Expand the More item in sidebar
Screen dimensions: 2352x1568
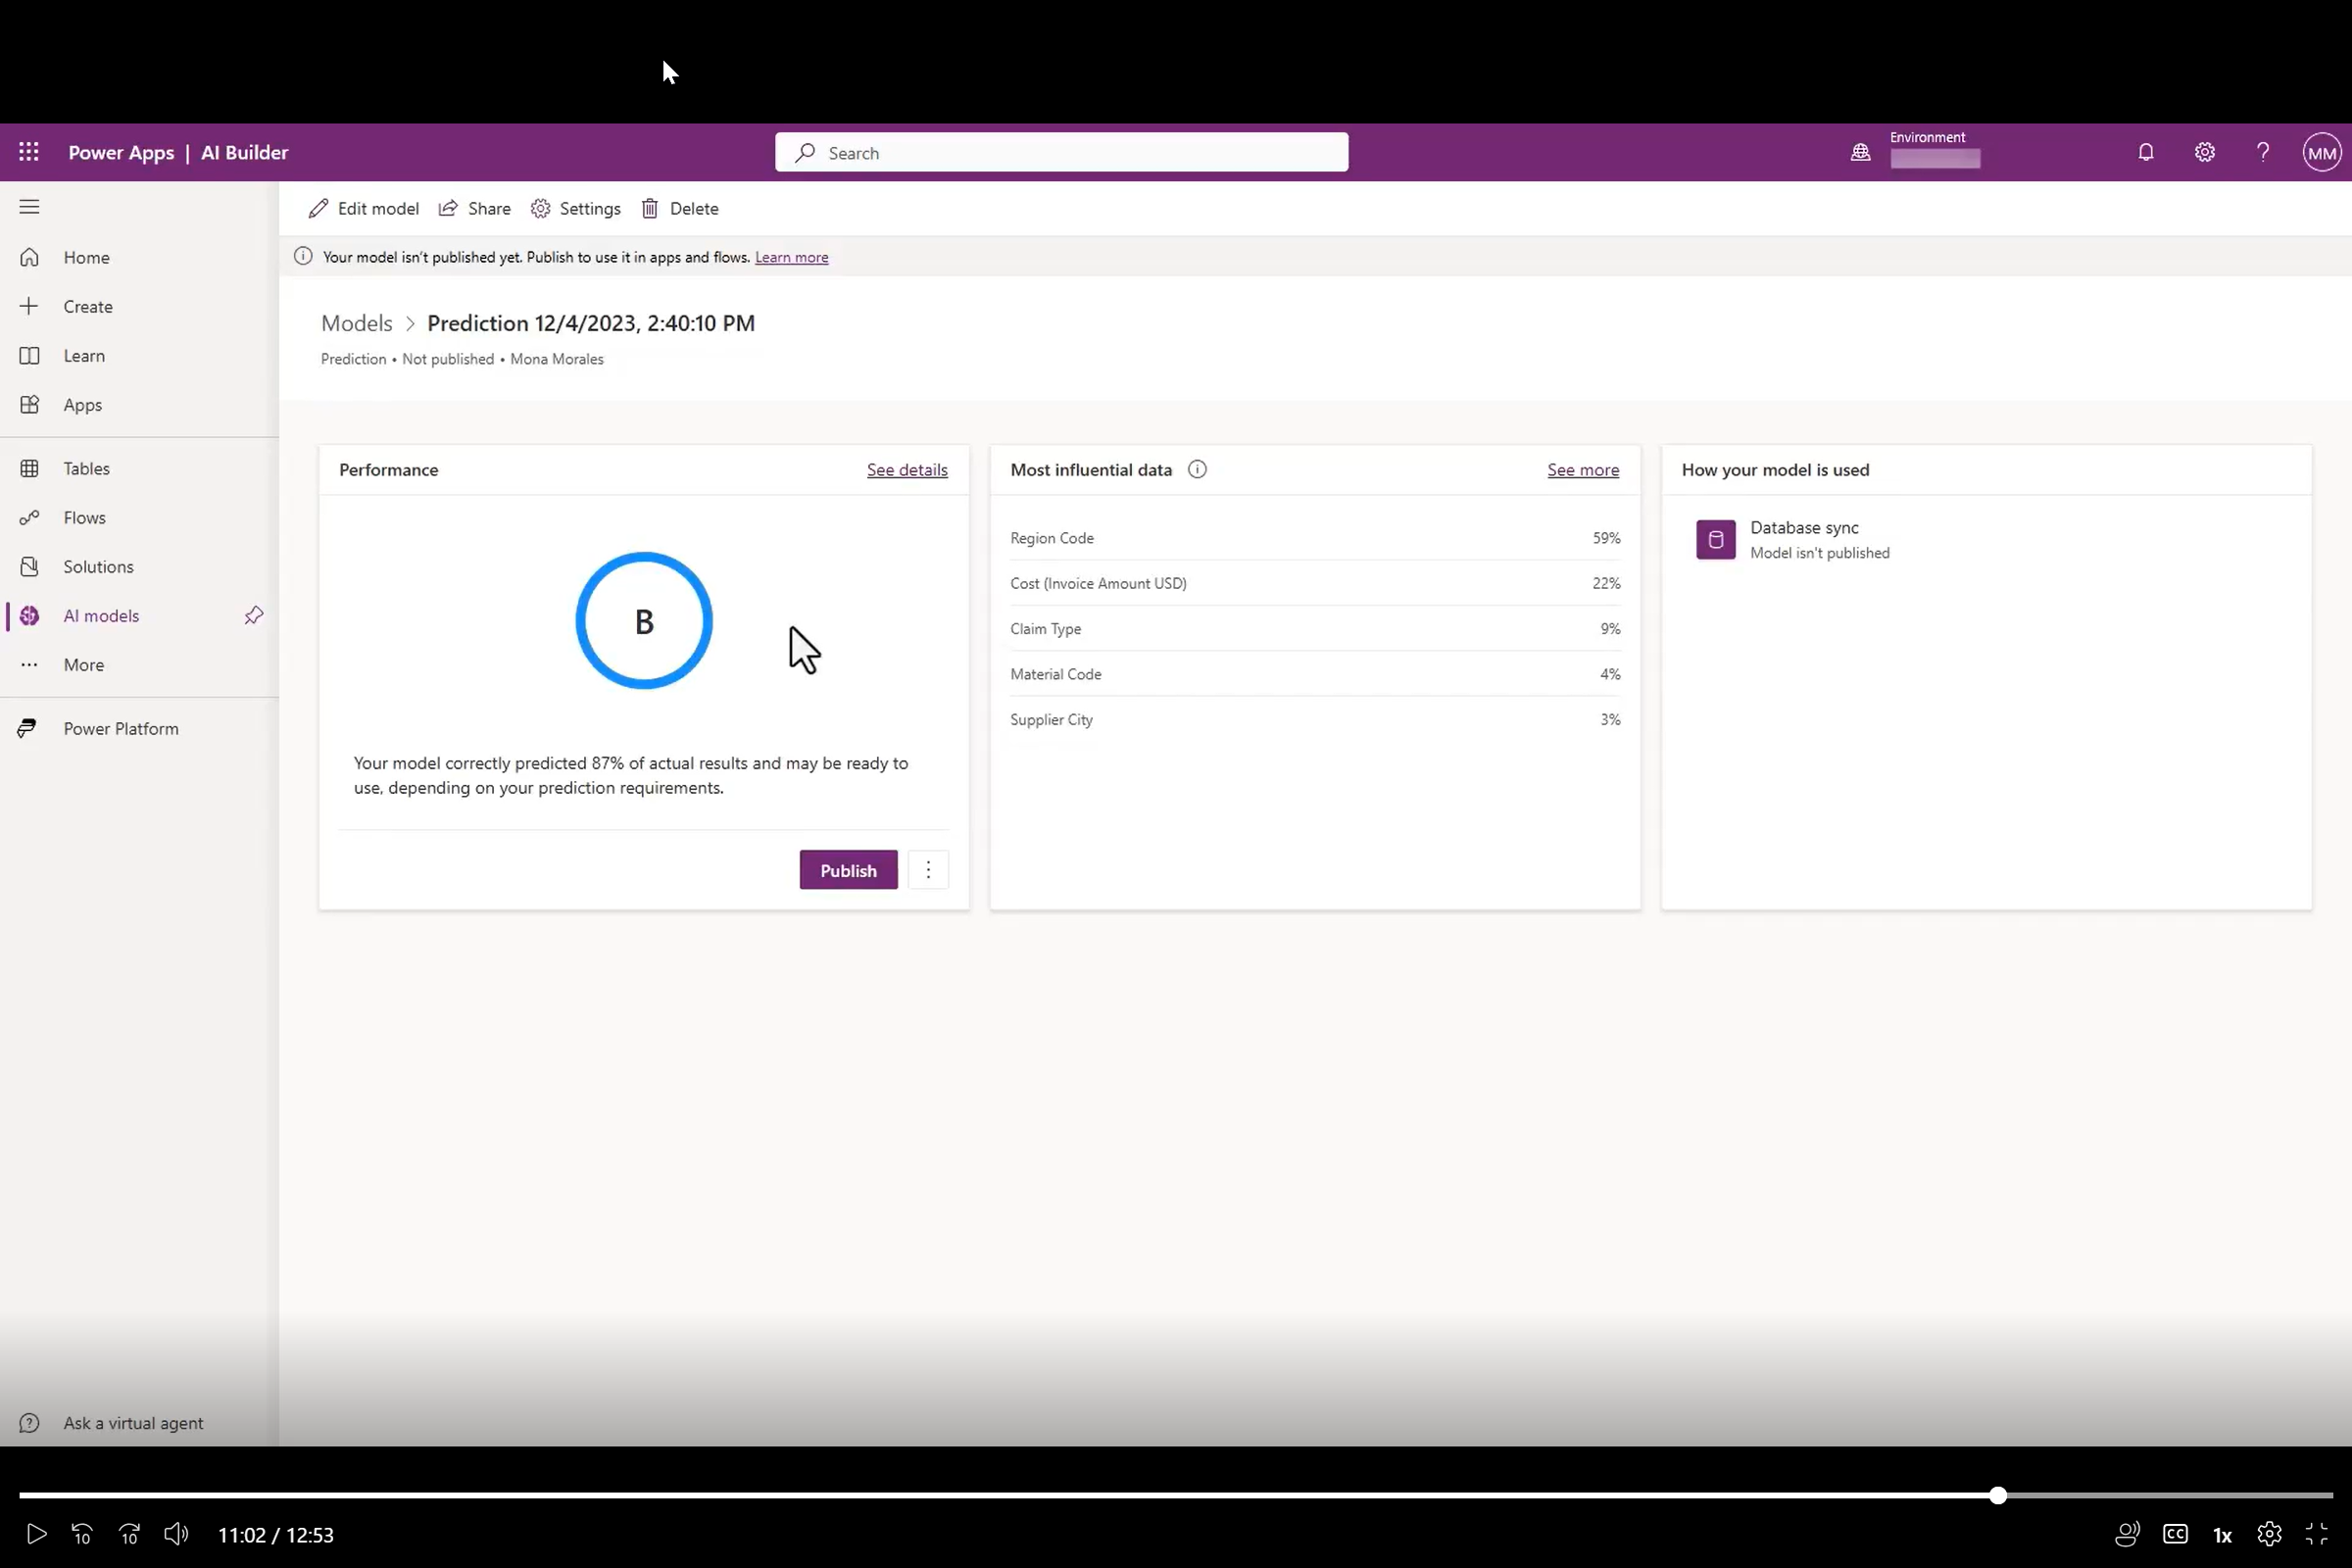tap(83, 665)
